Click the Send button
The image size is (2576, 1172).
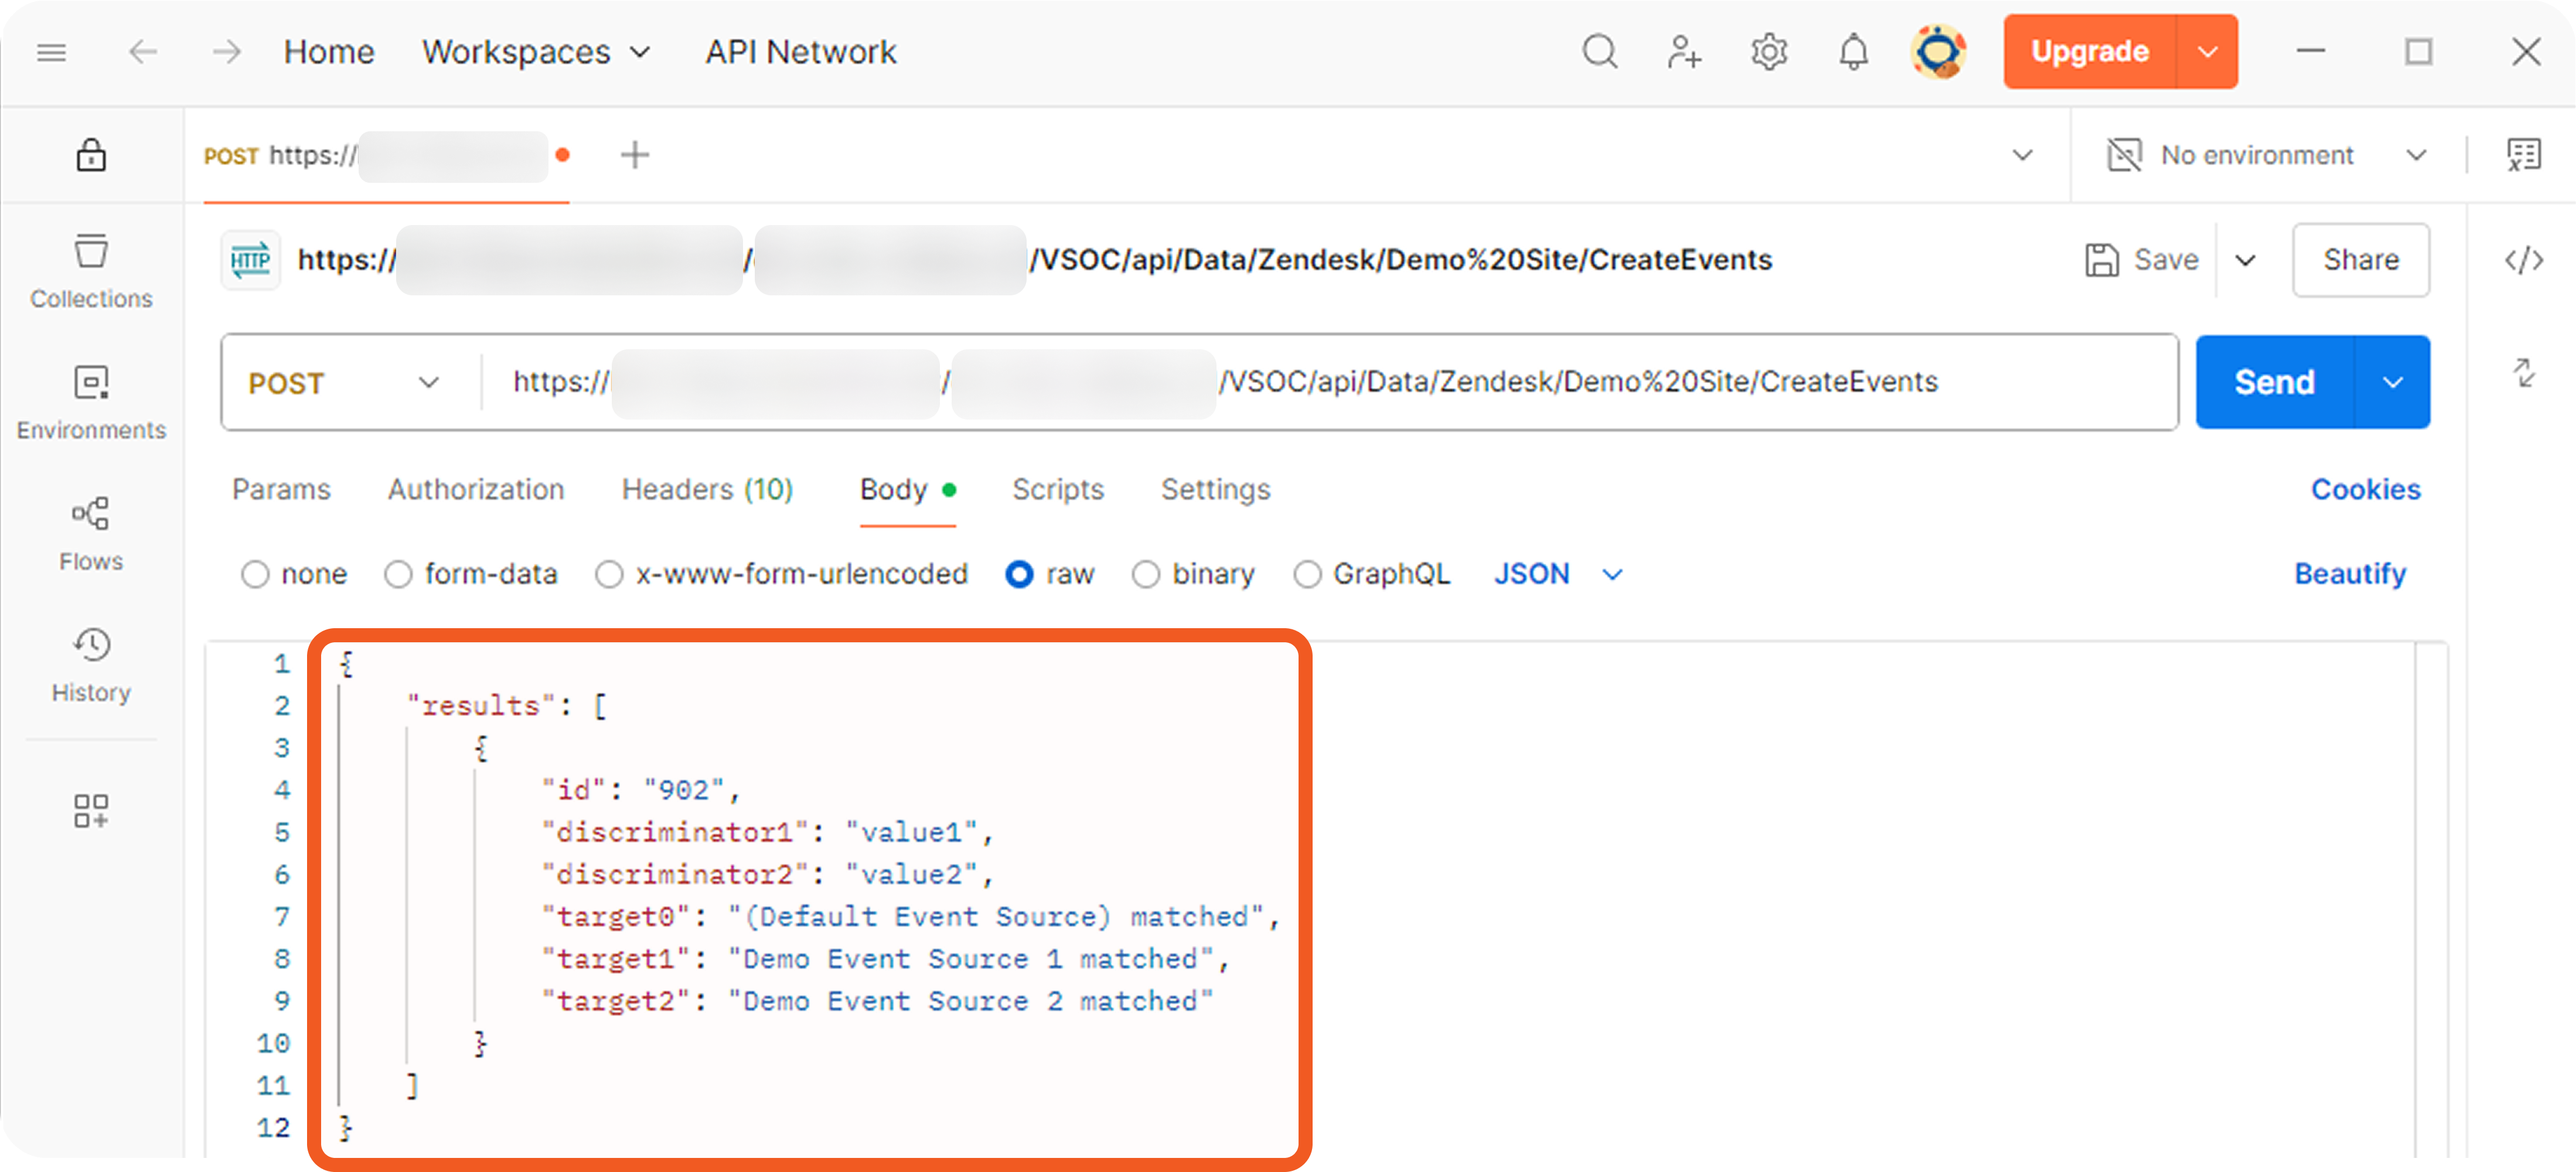2274,382
